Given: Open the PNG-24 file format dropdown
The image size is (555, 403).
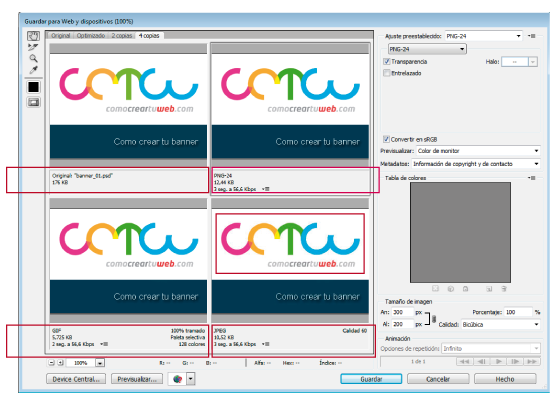Looking at the screenshot, I should click(427, 49).
